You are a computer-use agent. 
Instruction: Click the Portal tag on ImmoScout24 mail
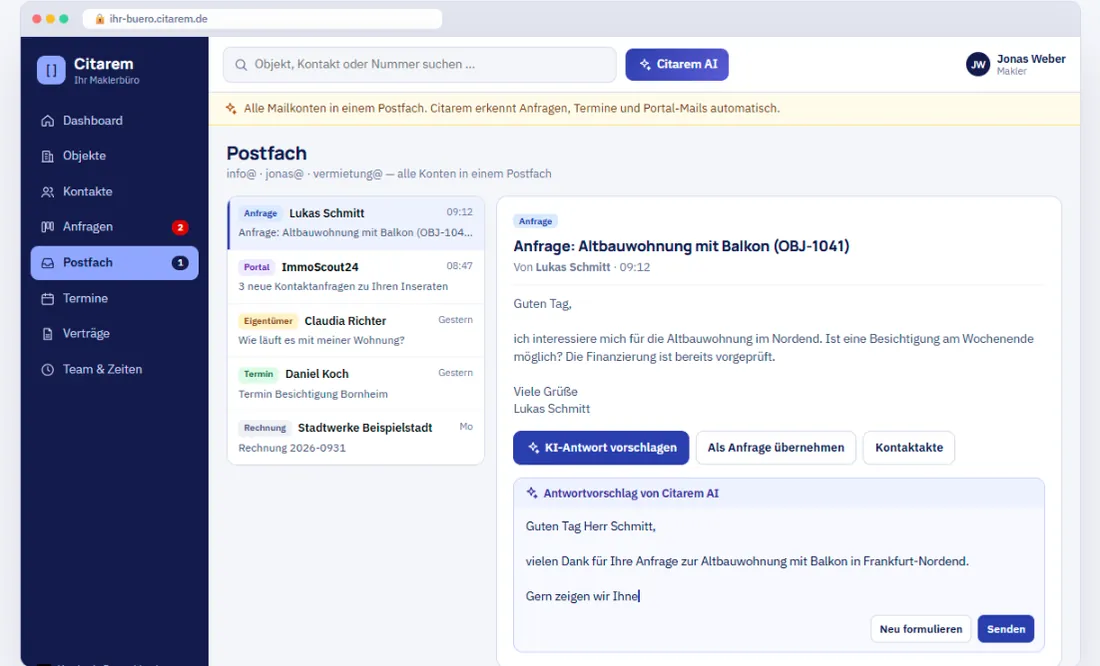point(256,267)
